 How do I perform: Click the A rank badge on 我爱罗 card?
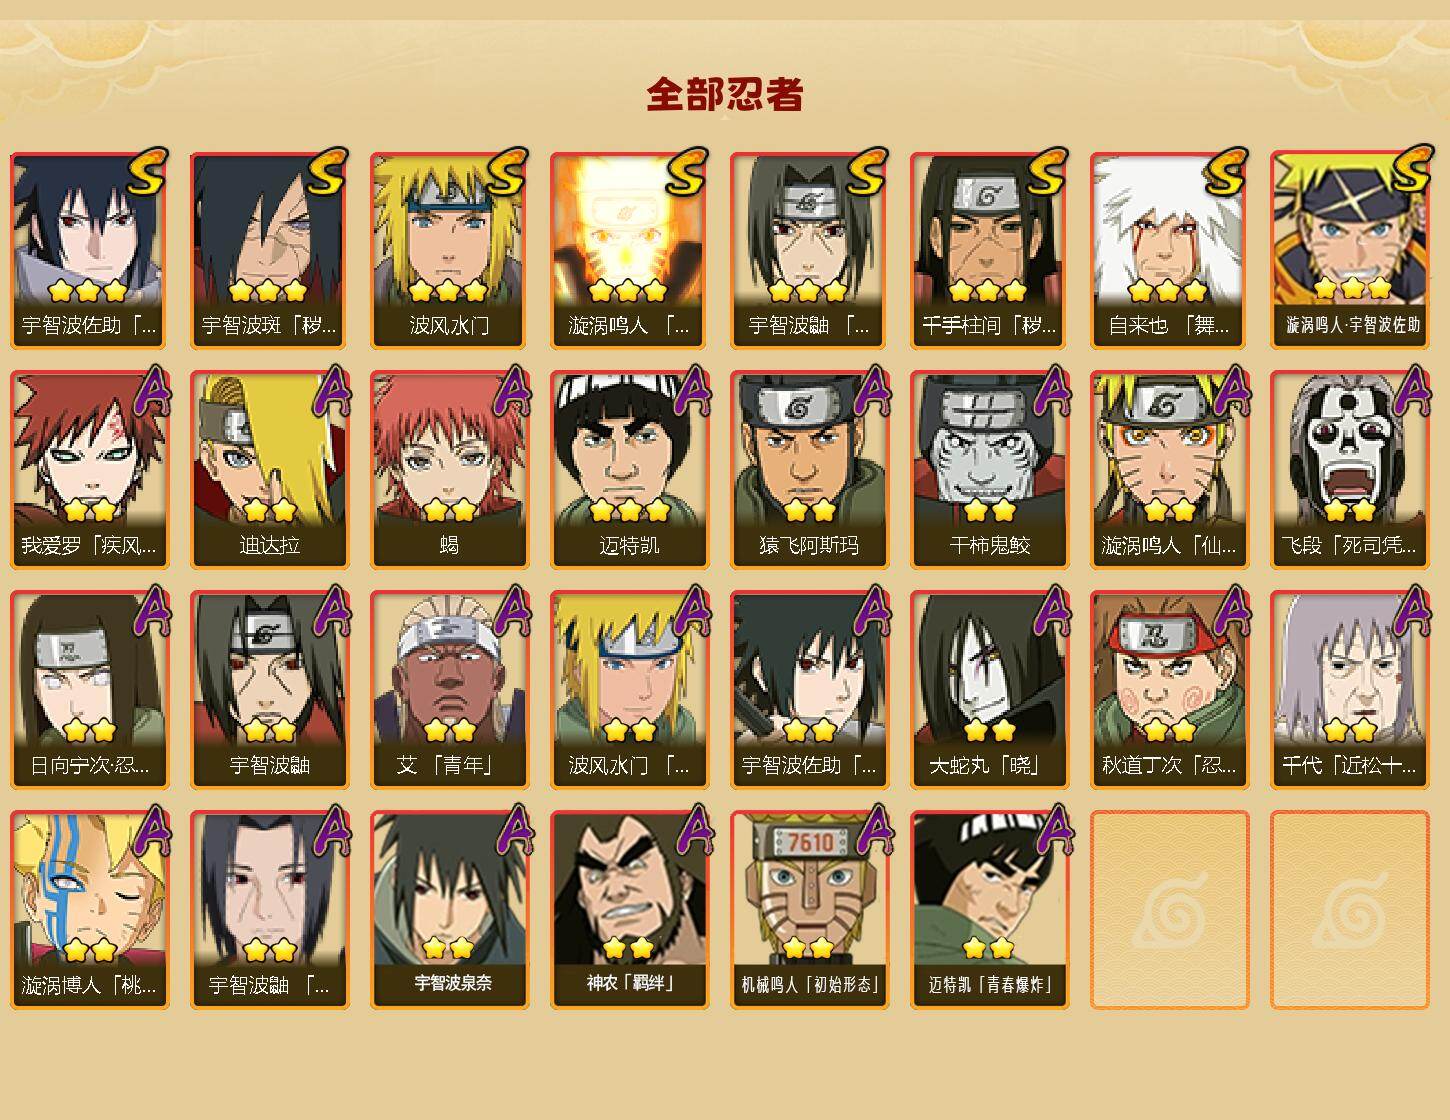tap(151, 391)
